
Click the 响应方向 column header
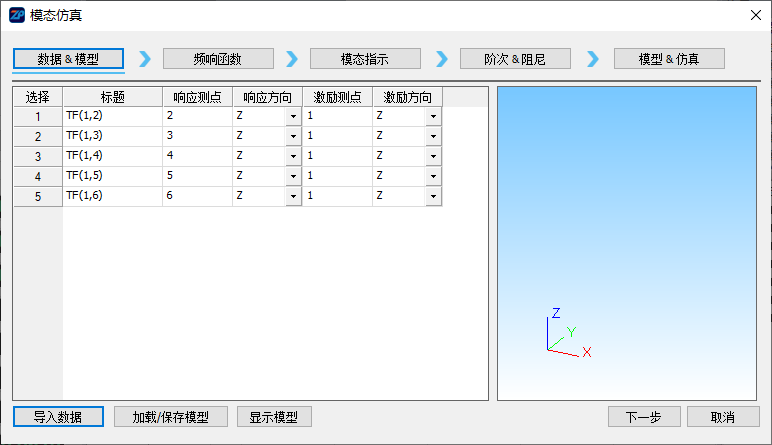click(267, 97)
